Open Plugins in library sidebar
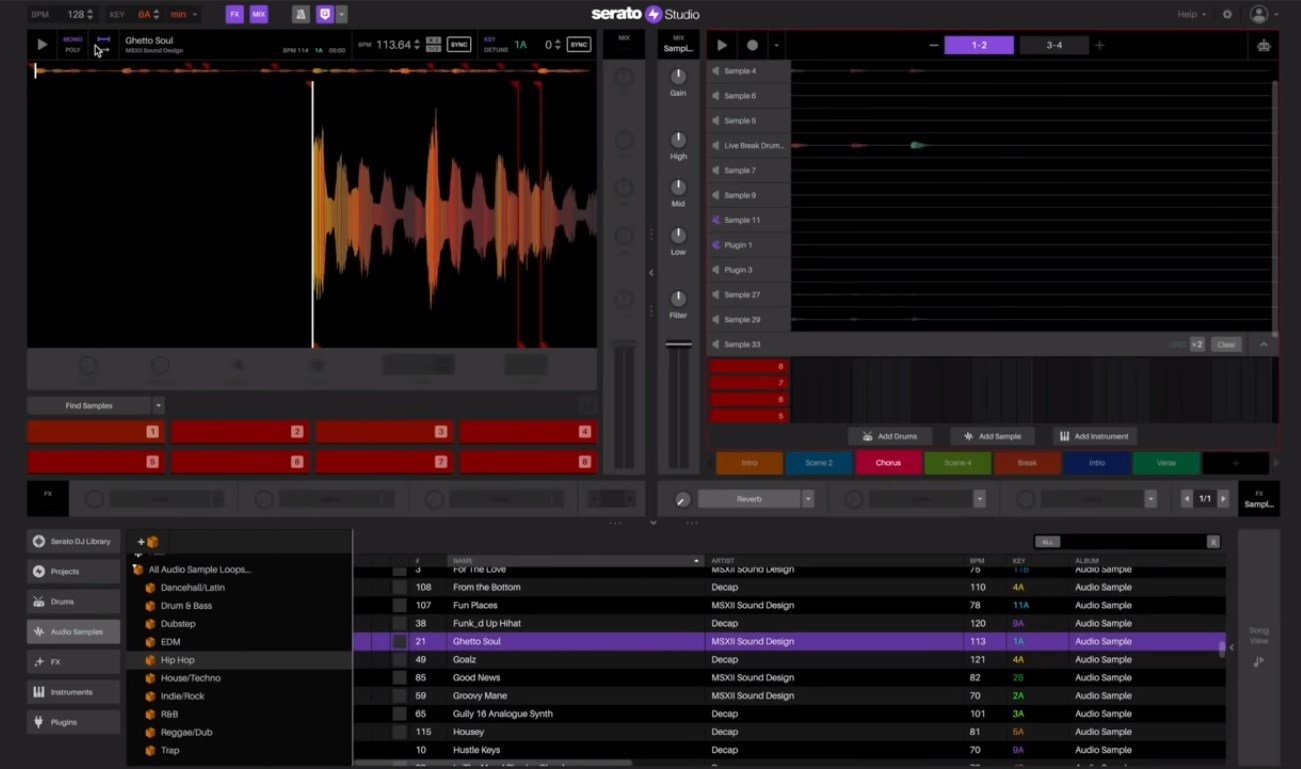The width and height of the screenshot is (1301, 769). click(x=74, y=722)
